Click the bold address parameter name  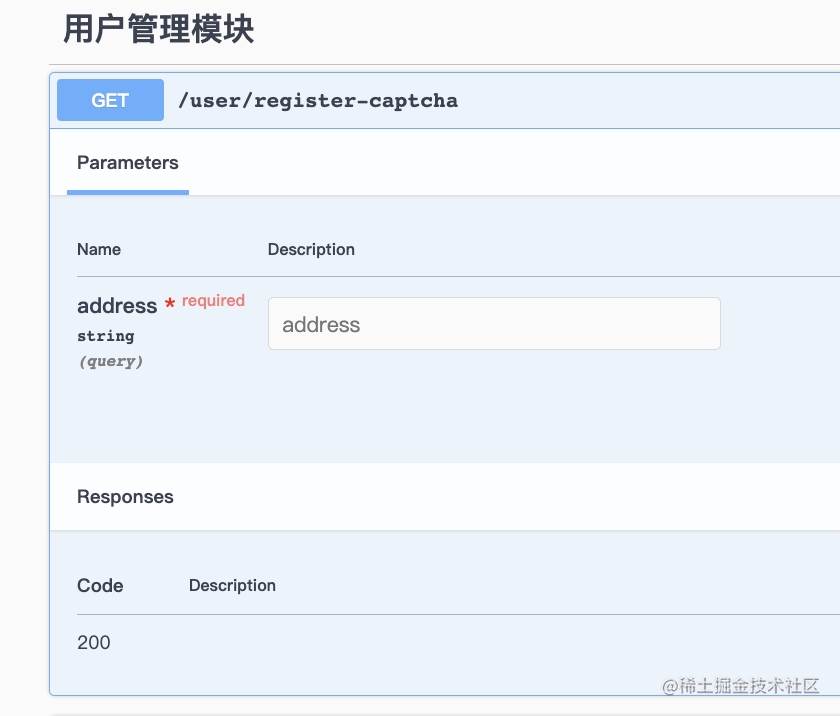click(117, 306)
